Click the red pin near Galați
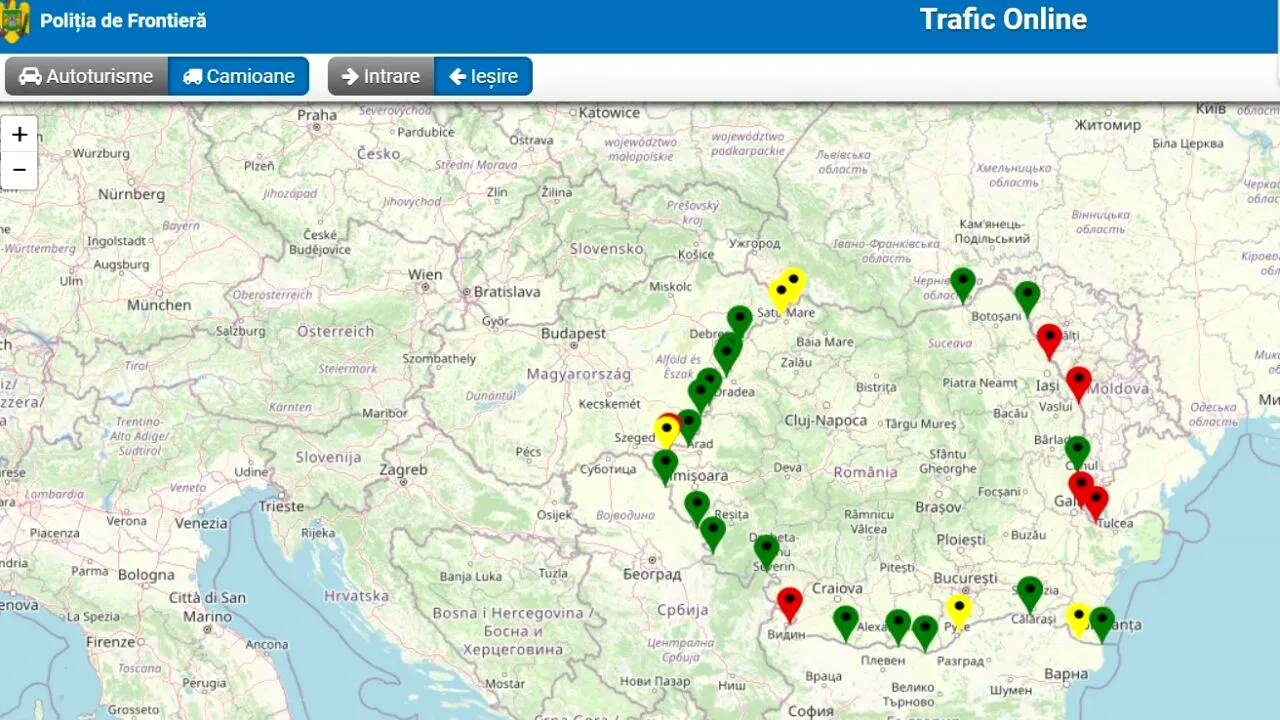This screenshot has height=720, width=1280. click(1080, 482)
